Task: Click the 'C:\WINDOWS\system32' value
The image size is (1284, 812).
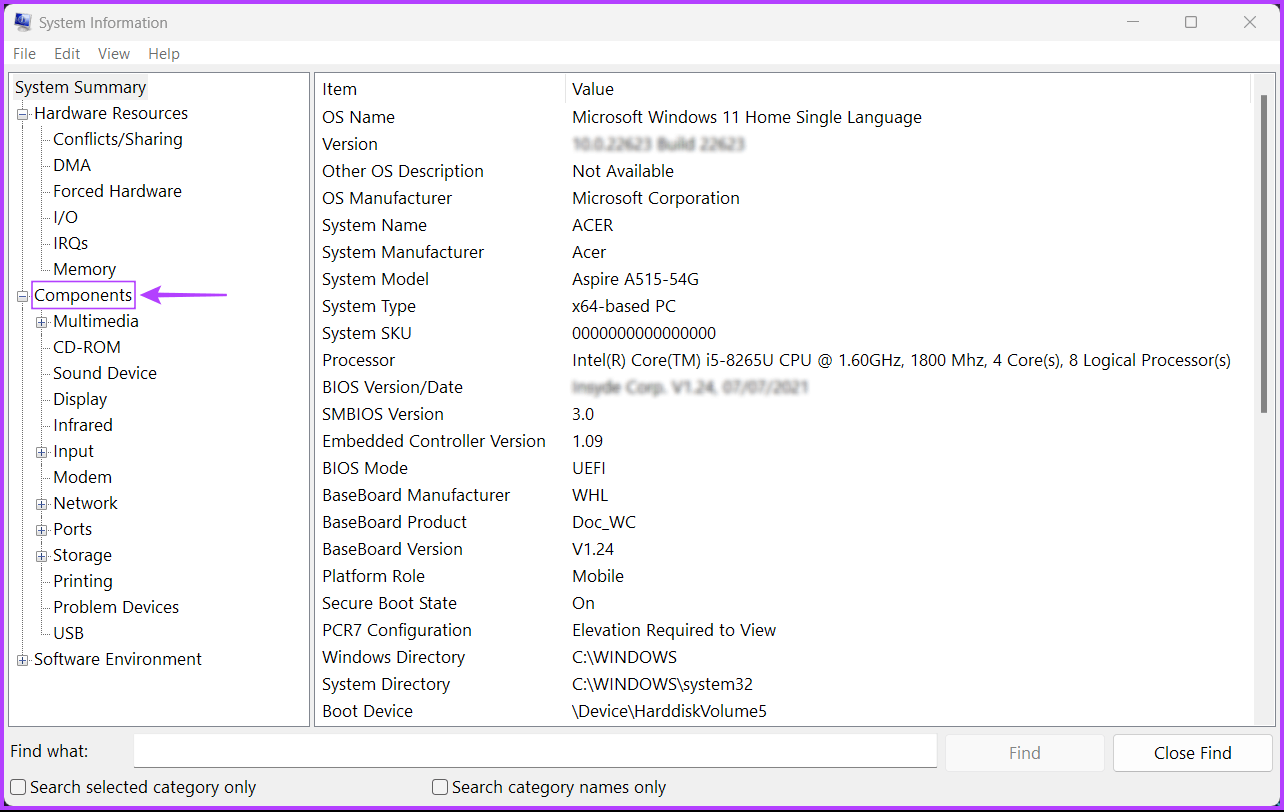Action: [x=662, y=684]
